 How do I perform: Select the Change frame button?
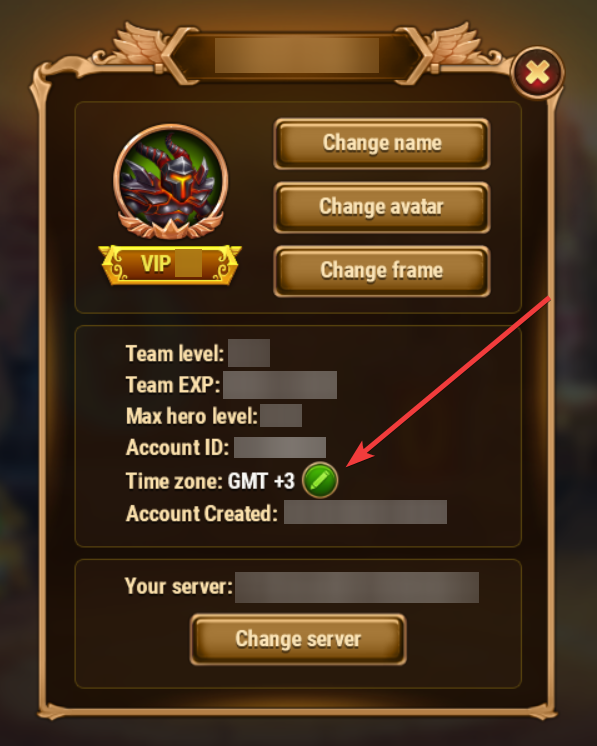click(x=382, y=271)
